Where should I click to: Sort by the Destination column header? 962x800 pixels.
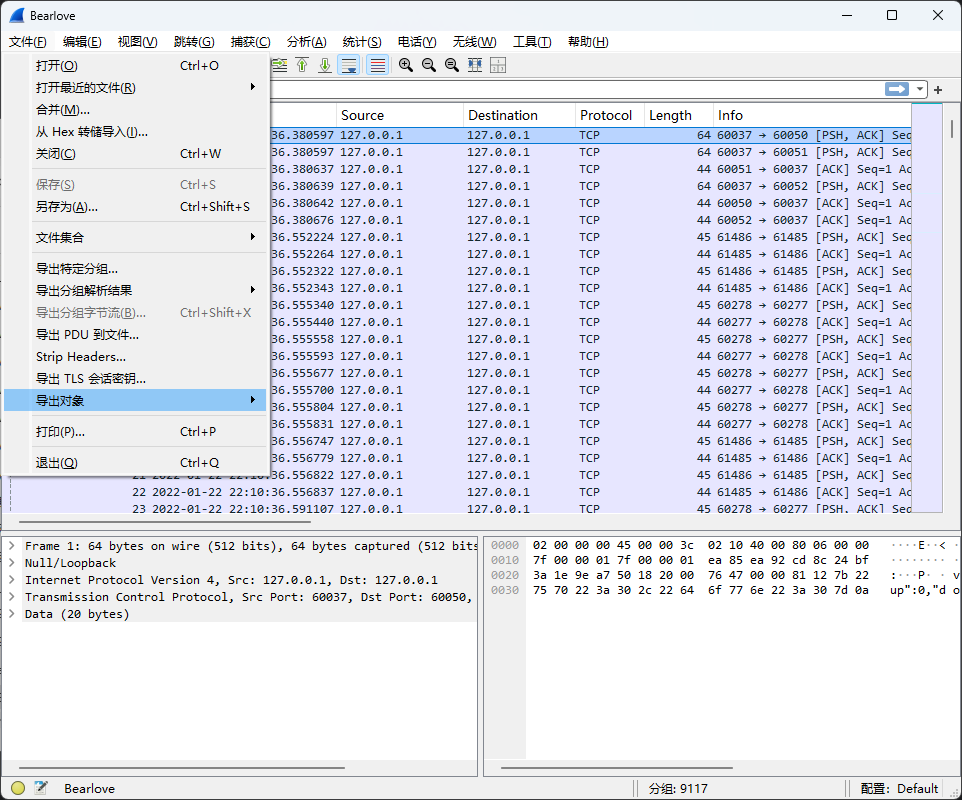click(519, 115)
